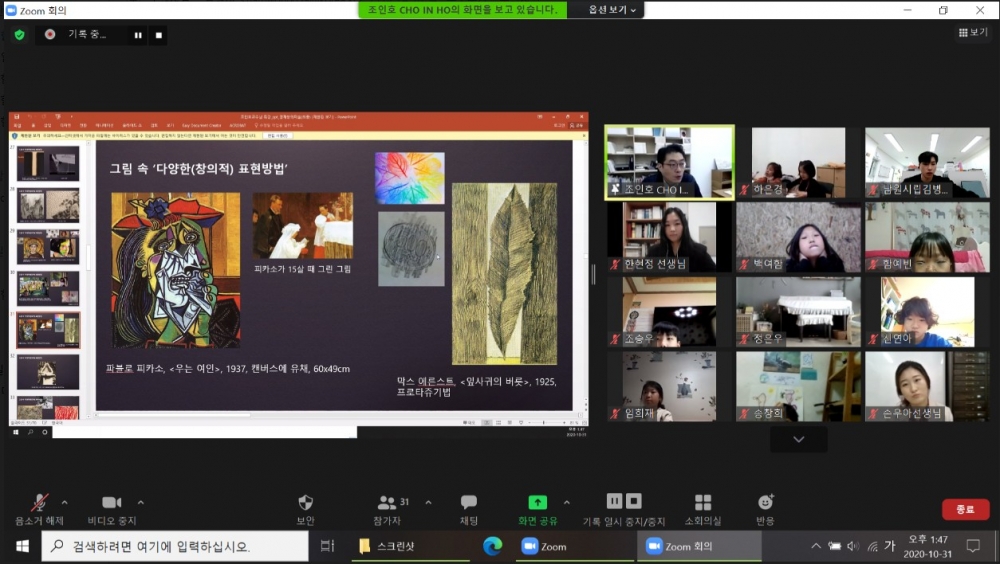Screen dimensions: 1000x564
Task: Open the clock showing 오후 1:47
Action: (x=928, y=547)
